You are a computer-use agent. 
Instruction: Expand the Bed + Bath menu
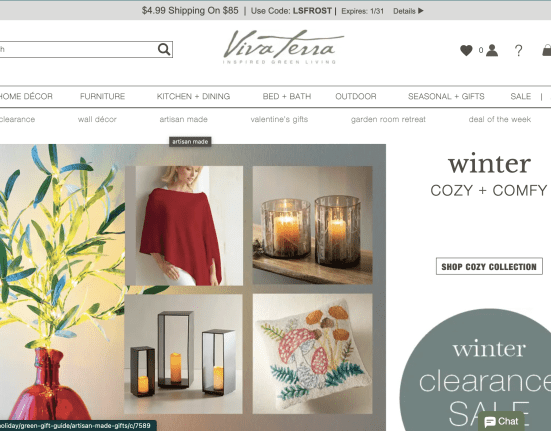pos(287,96)
